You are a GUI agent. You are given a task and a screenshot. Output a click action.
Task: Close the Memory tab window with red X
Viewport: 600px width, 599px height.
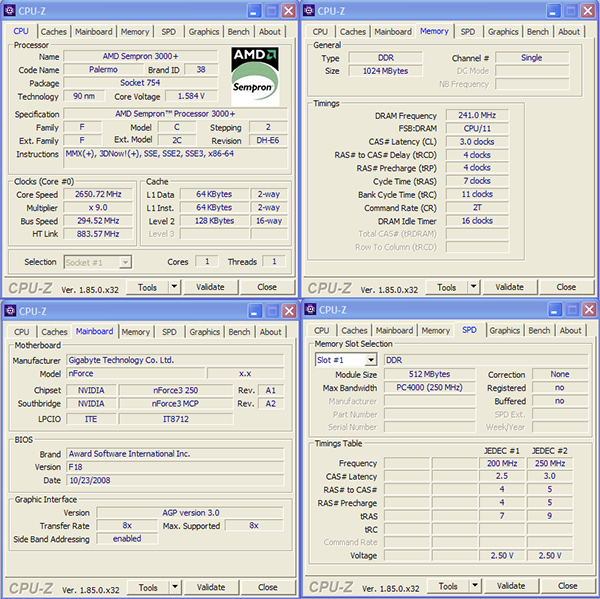588,11
